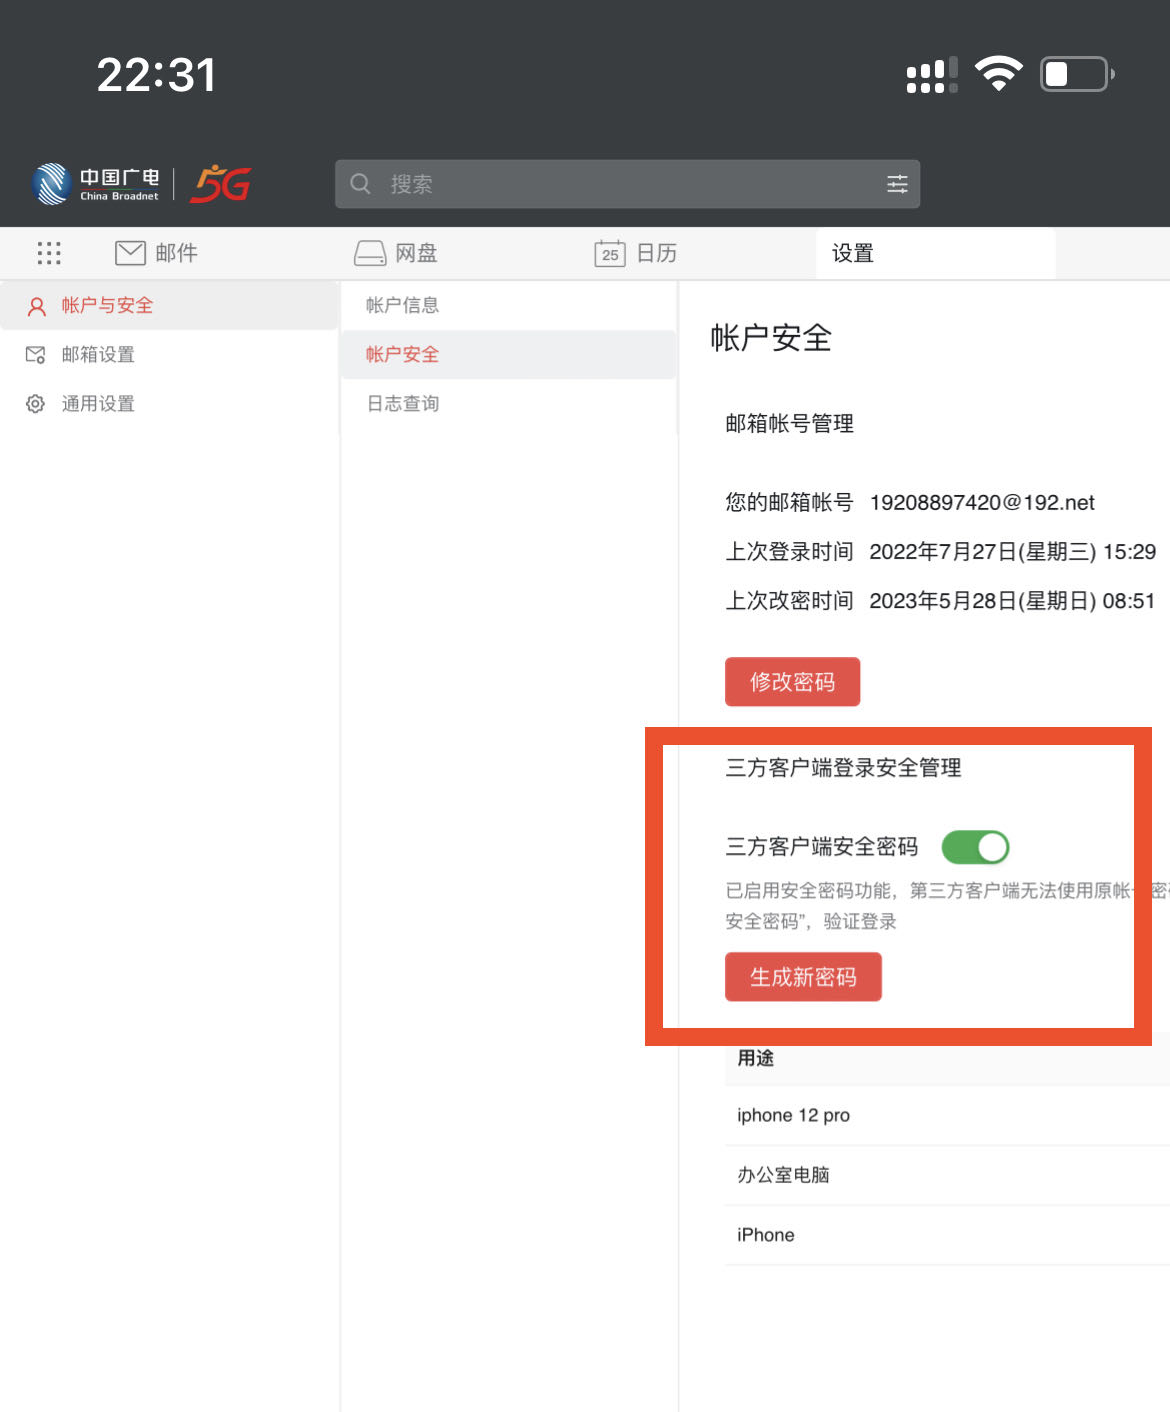Screen dimensions: 1170x1412
Task: Click the iPhone device row
Action: [765, 1234]
